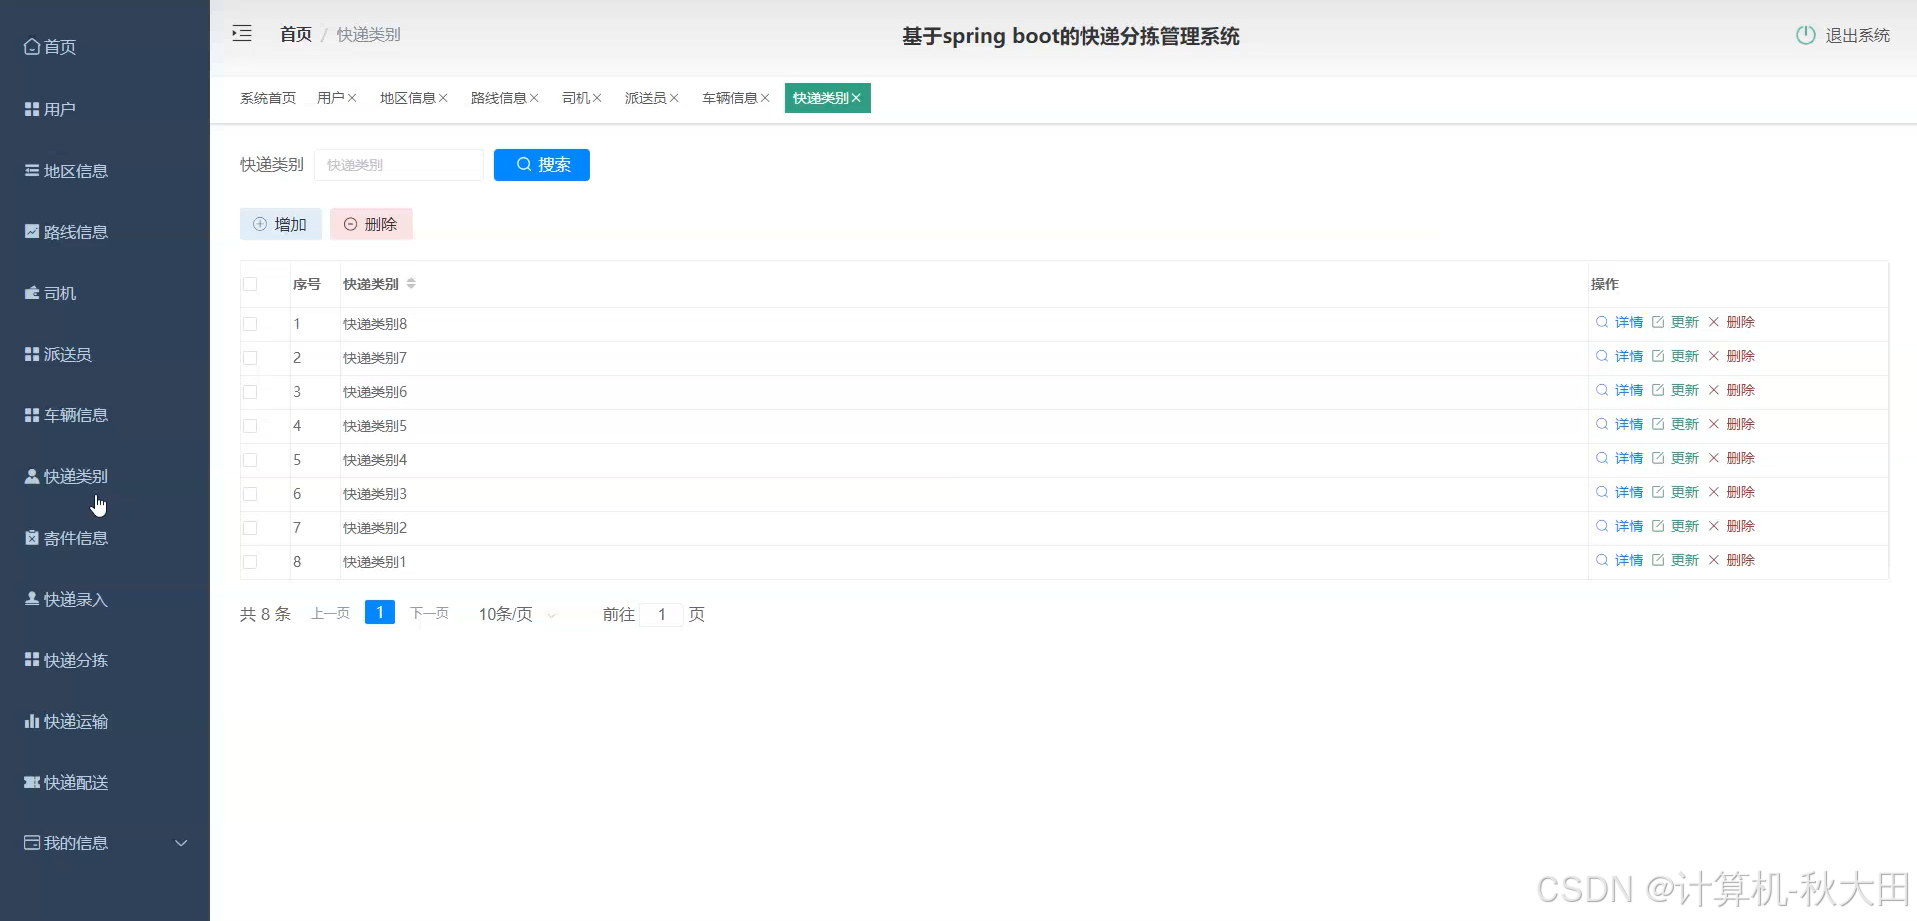
Task: Open 司机 in the sidebar
Action: 50,293
